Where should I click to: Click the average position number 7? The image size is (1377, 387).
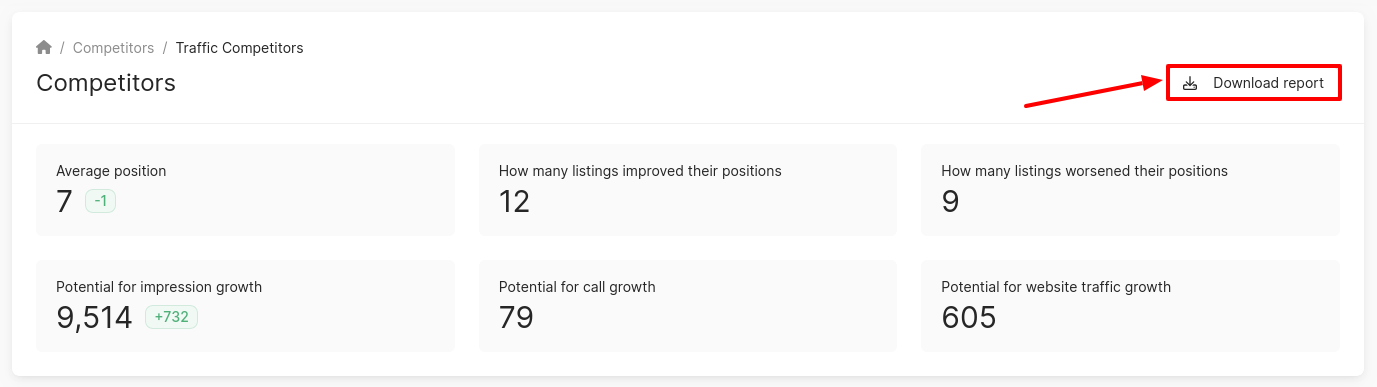tap(65, 202)
